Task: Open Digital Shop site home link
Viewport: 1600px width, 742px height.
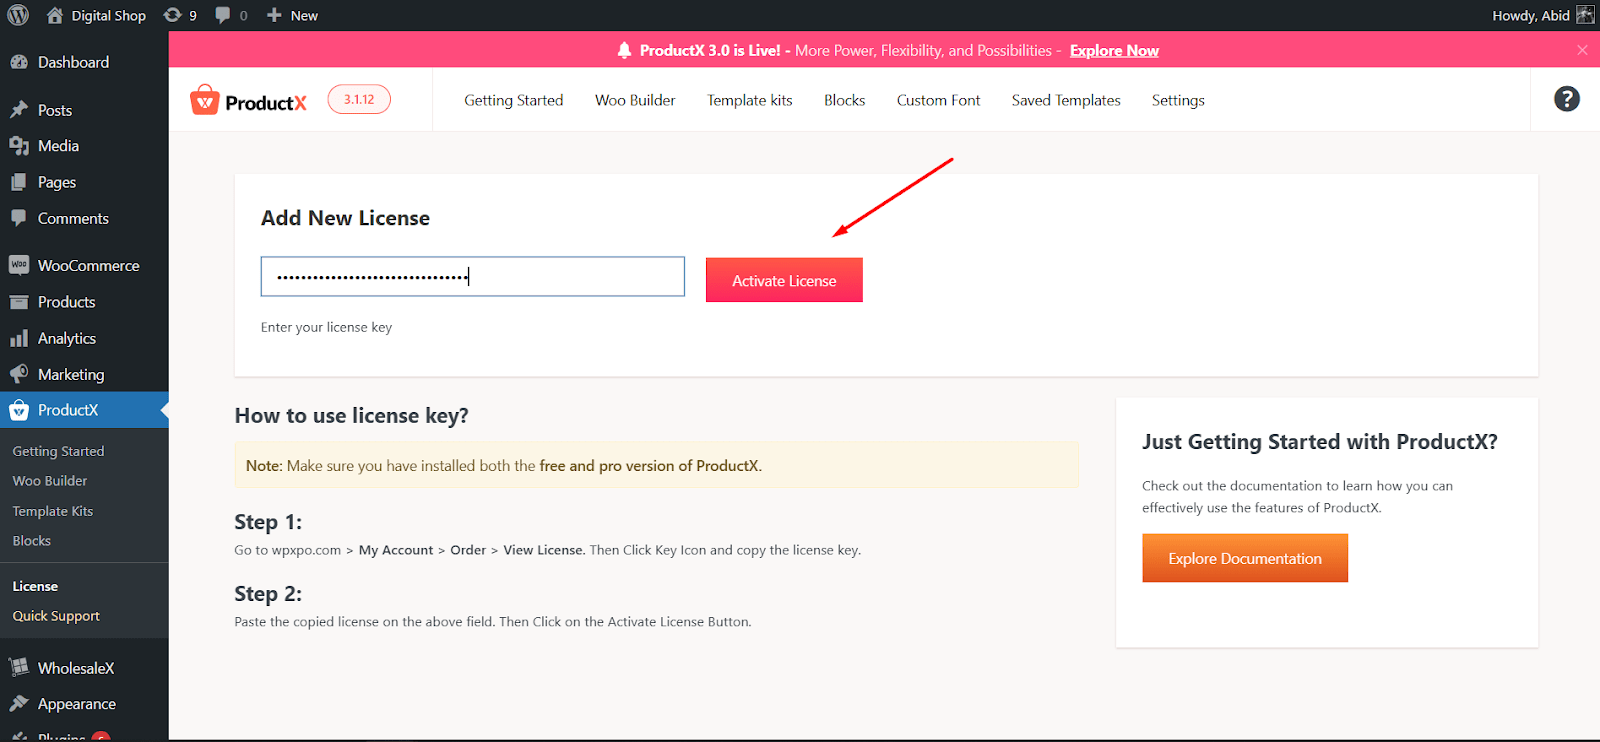Action: pyautogui.click(x=96, y=15)
